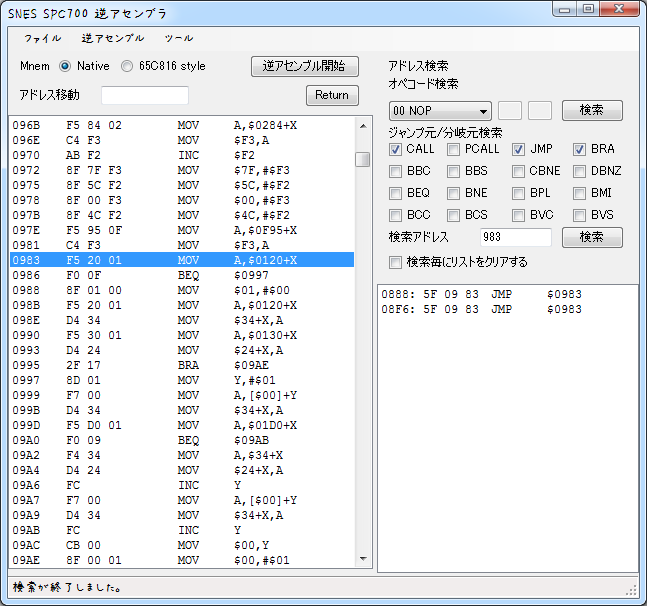Enable the BEQ checkbox
This screenshot has height=606, width=647.
(395, 193)
